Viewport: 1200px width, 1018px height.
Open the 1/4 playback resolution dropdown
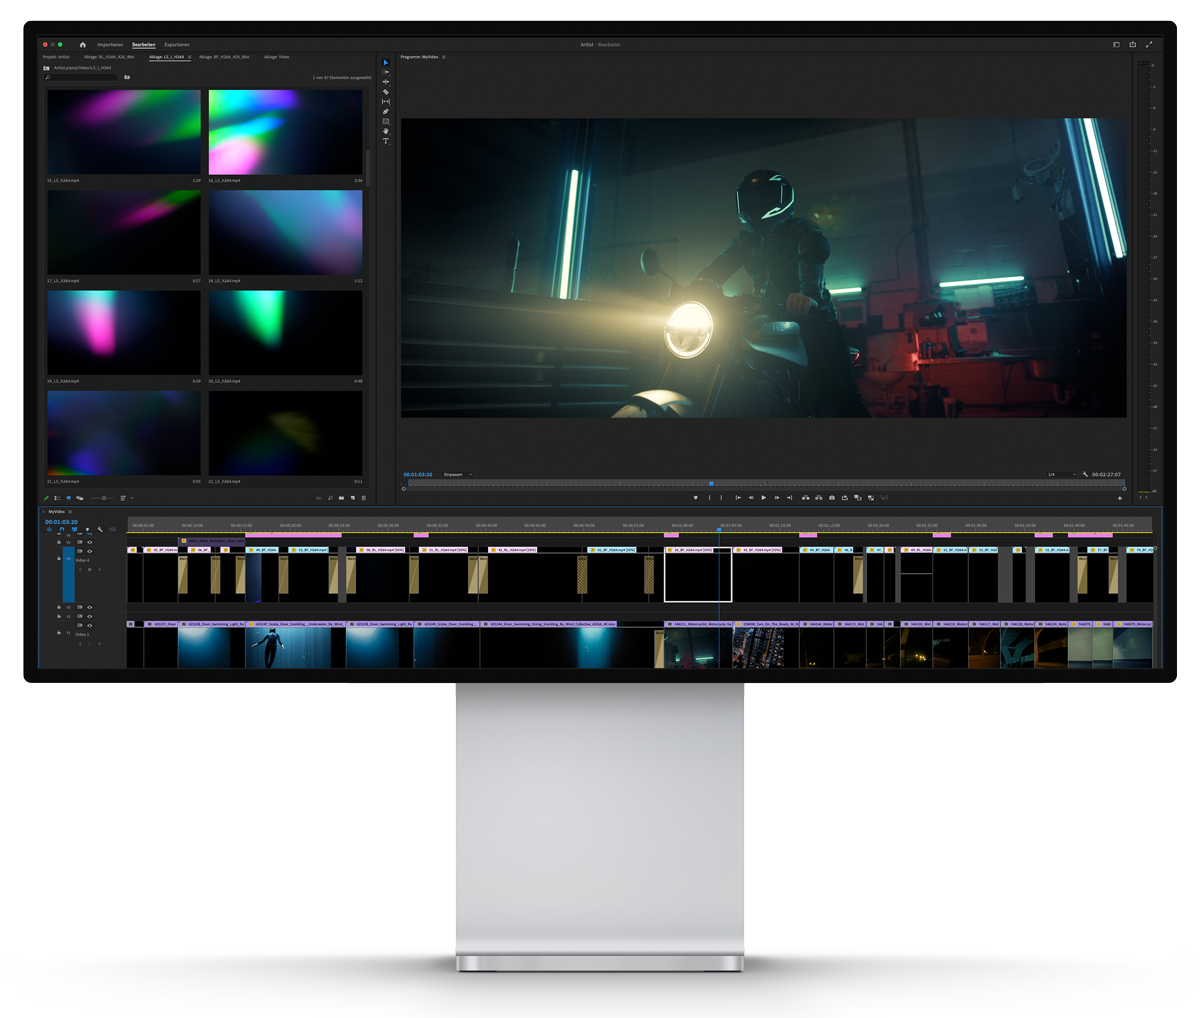[1061, 474]
